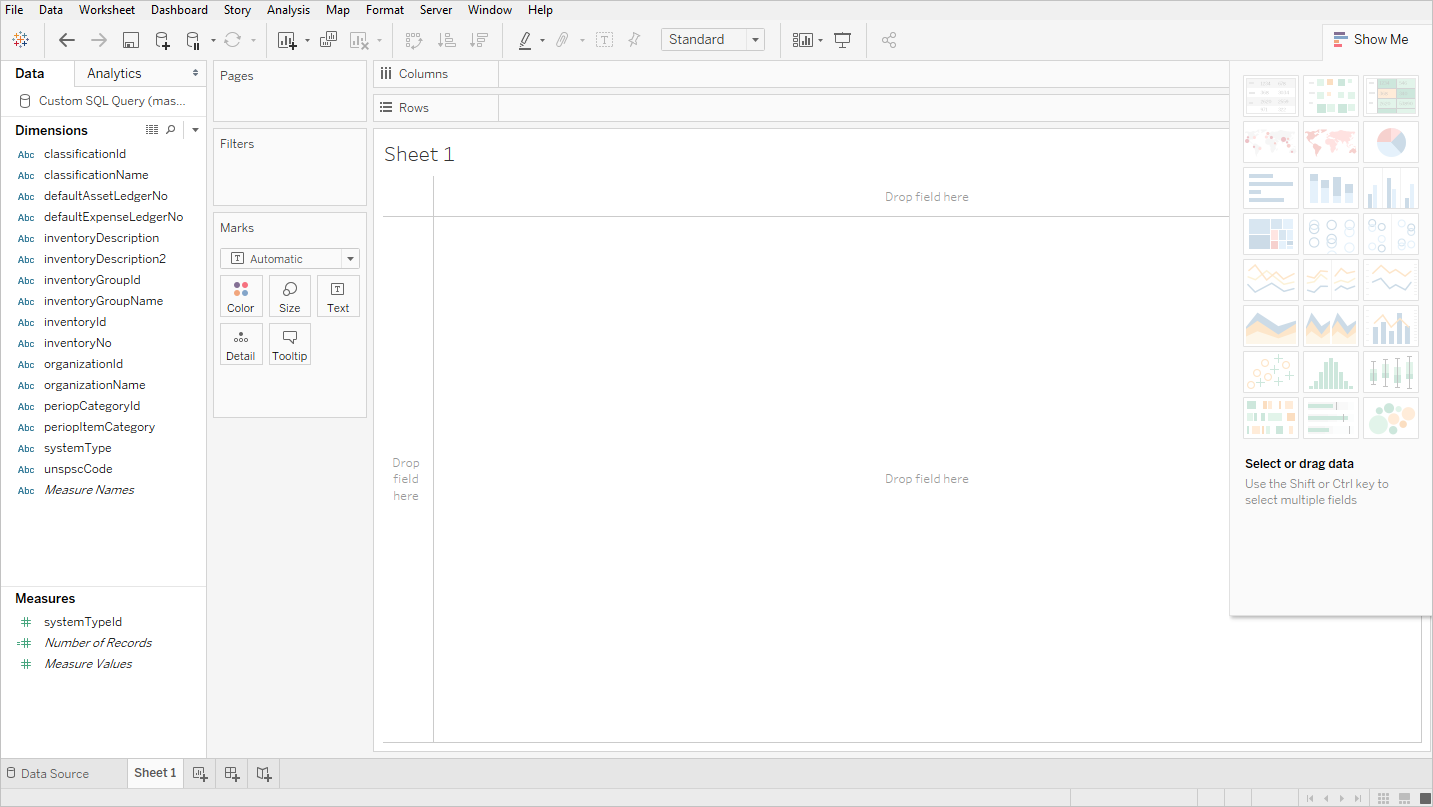Screen dimensions: 1433x807
Task: Select the inventoryGroupName dimension
Action: click(x=103, y=301)
